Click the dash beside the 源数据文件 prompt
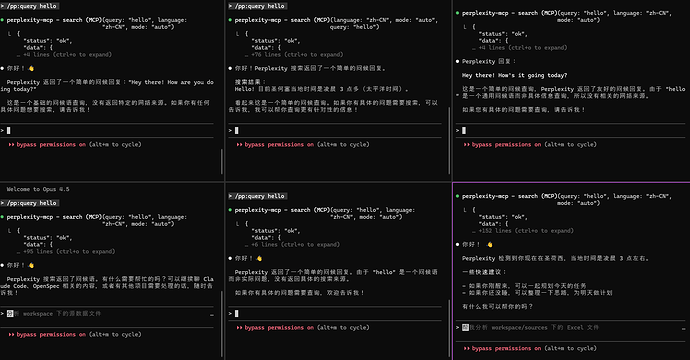This screenshot has width=690, height=360. (x=212, y=315)
